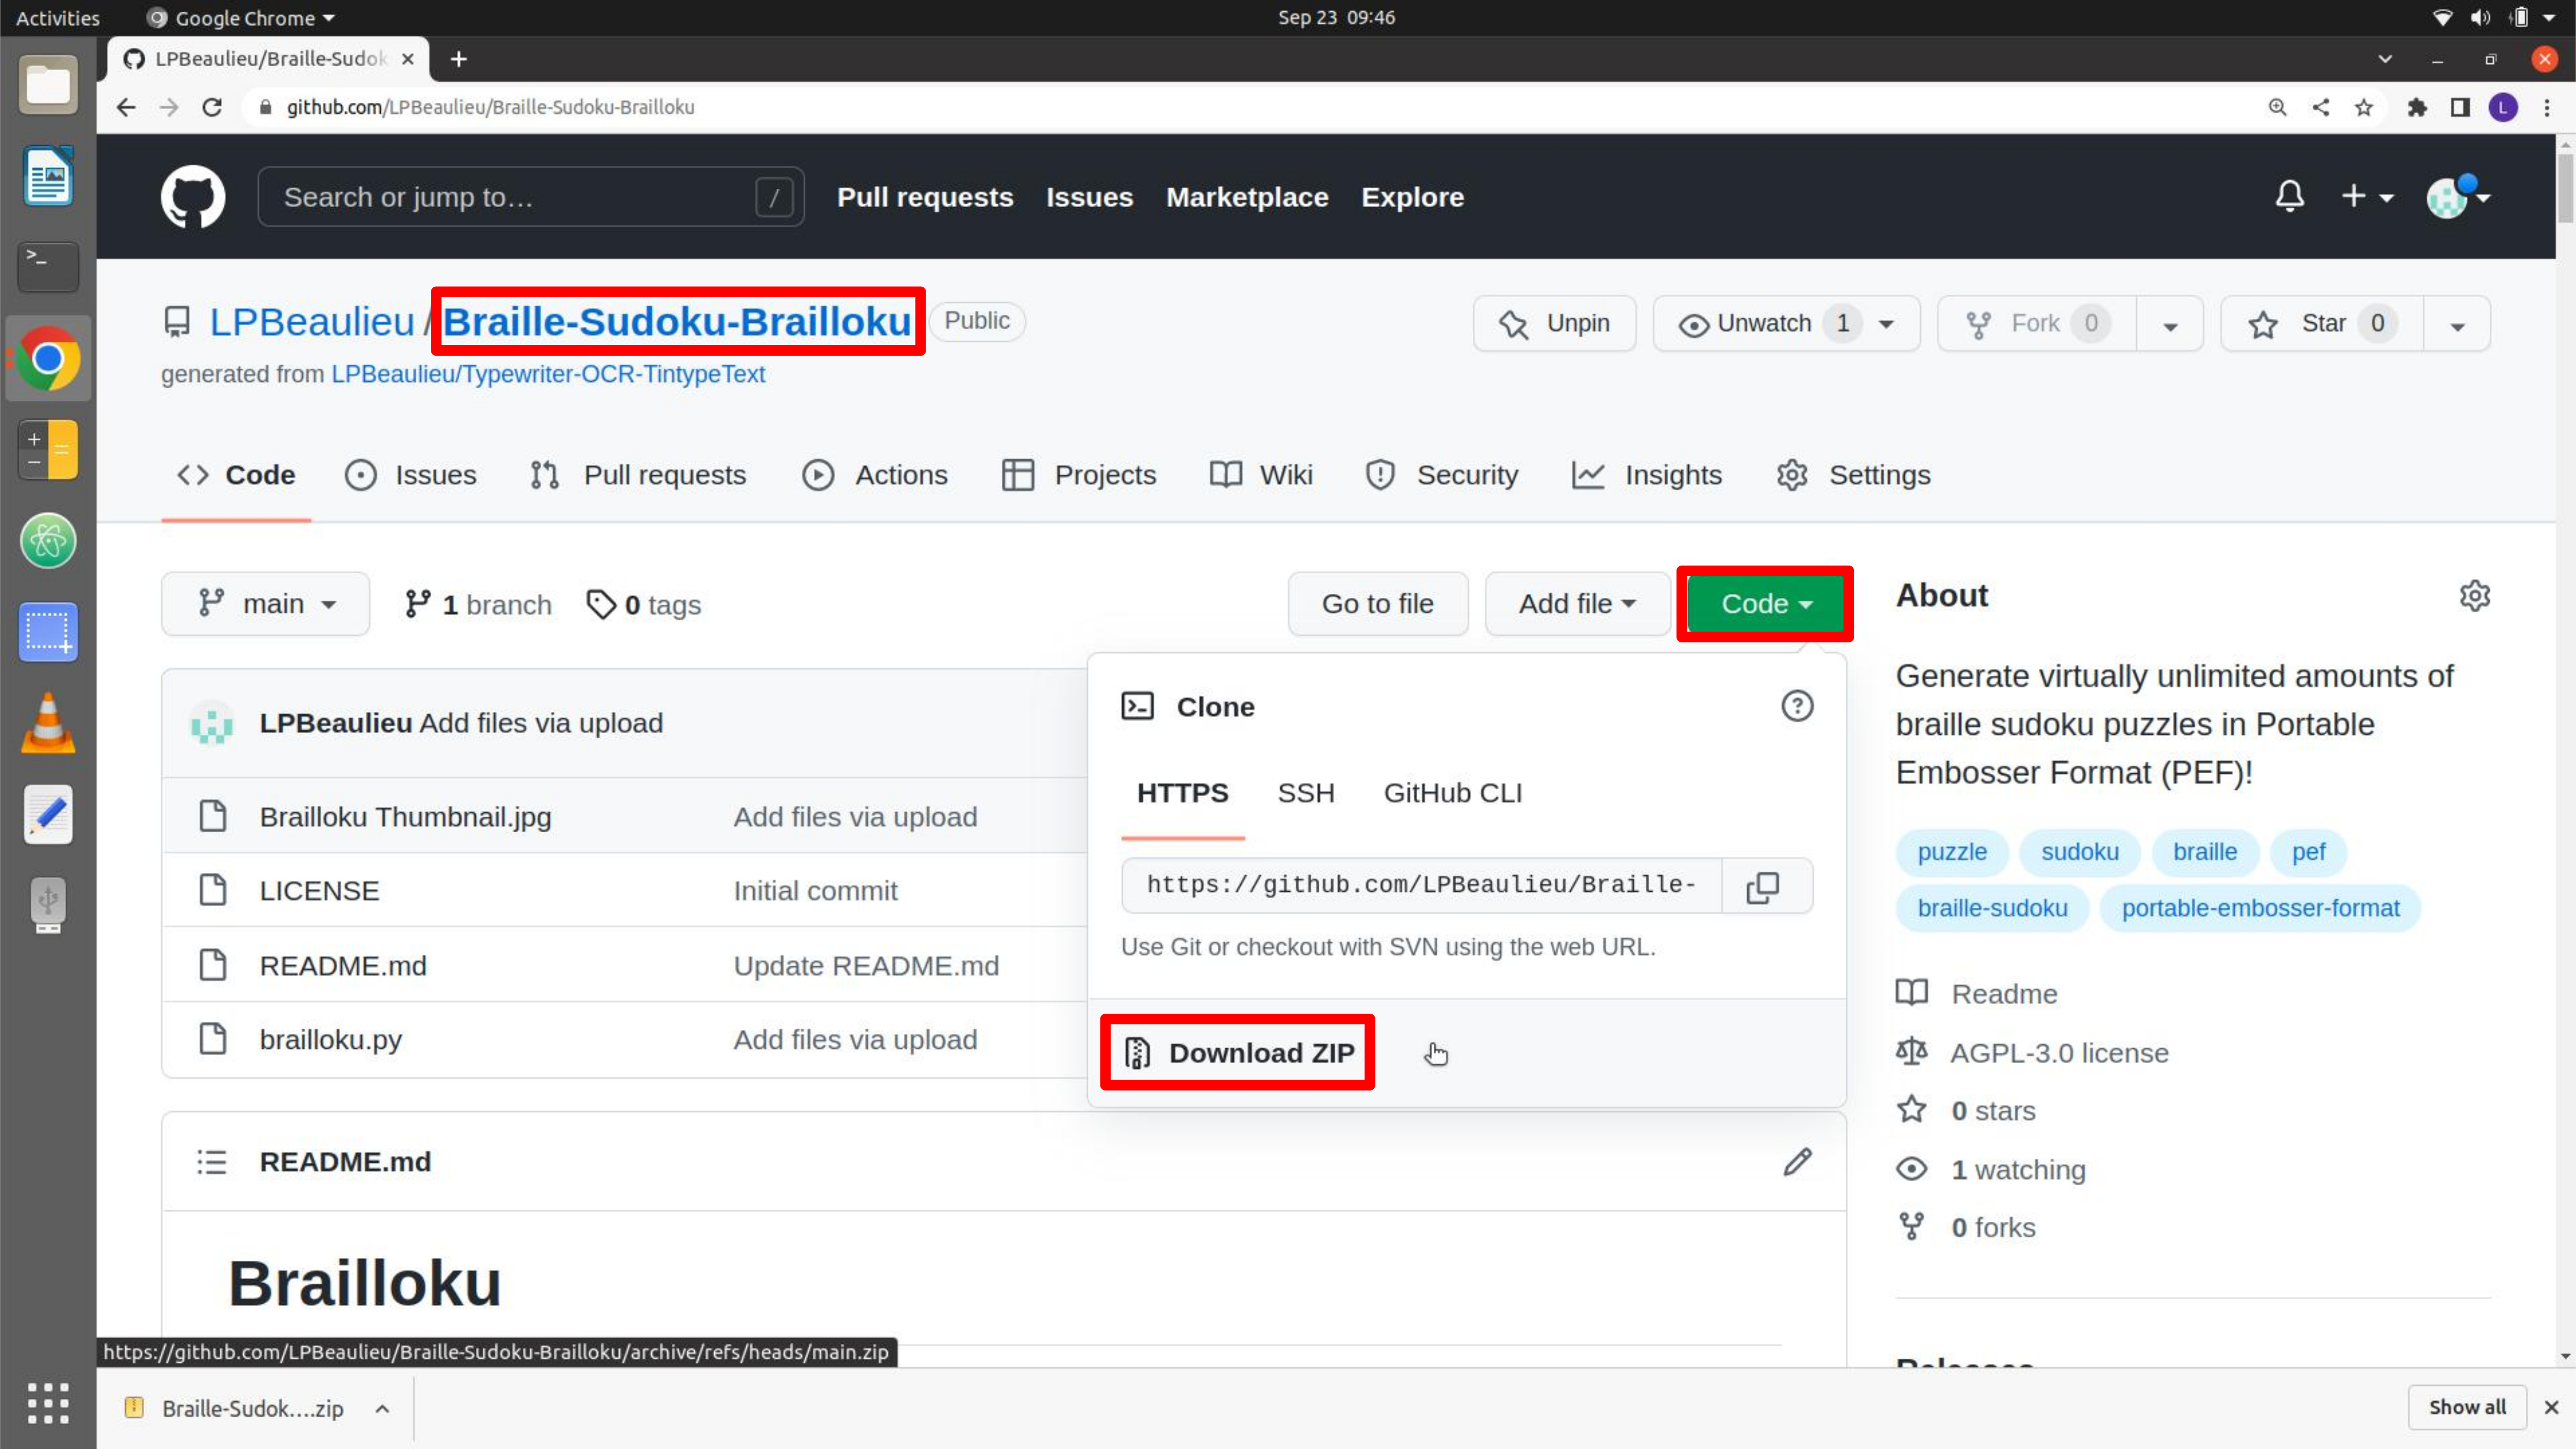Open brailloku.py file
The height and width of the screenshot is (1449, 2576).
tap(330, 1040)
